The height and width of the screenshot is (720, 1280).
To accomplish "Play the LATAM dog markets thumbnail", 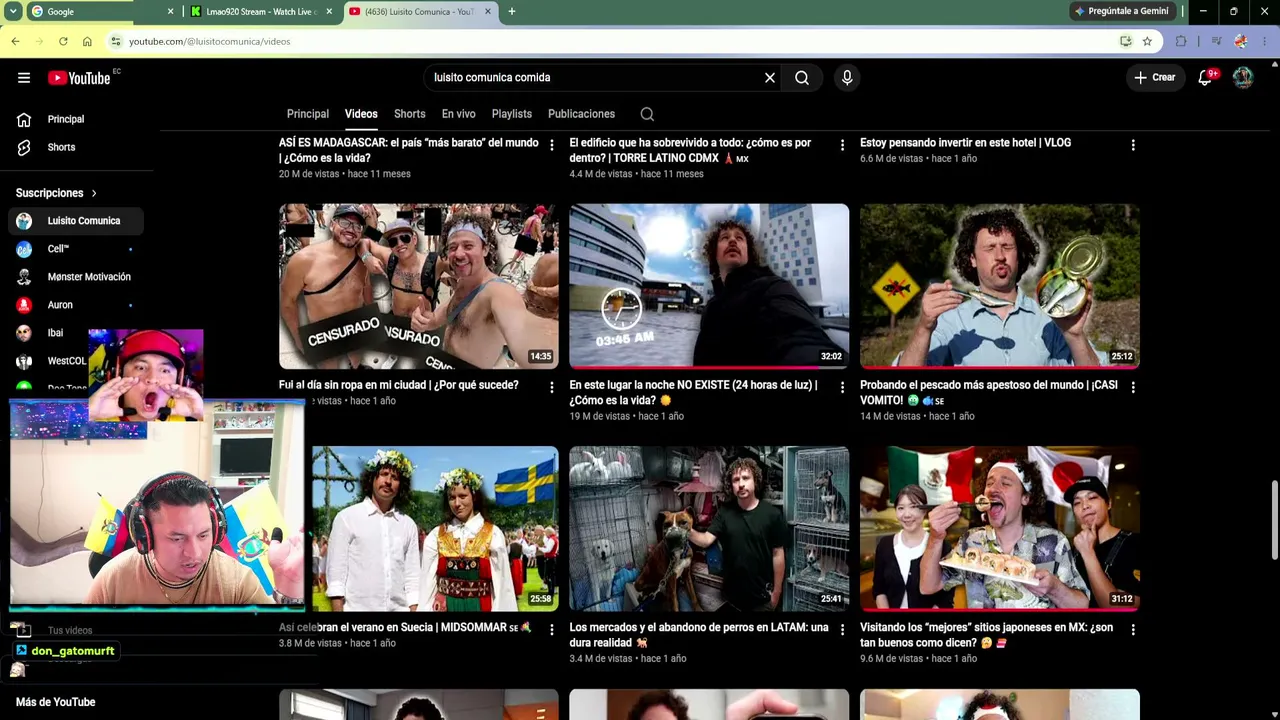I will point(709,529).
